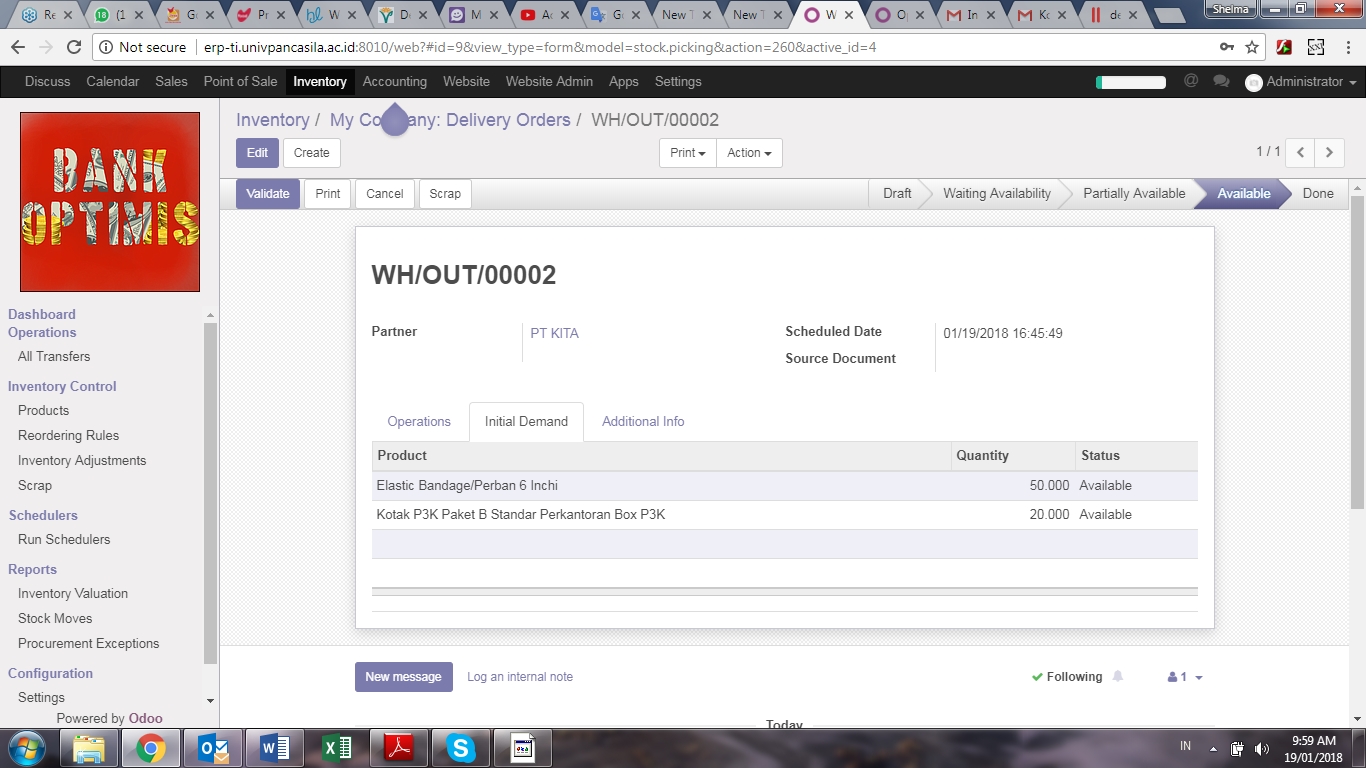
Task: Open Accounting in the top menu
Action: click(x=394, y=82)
